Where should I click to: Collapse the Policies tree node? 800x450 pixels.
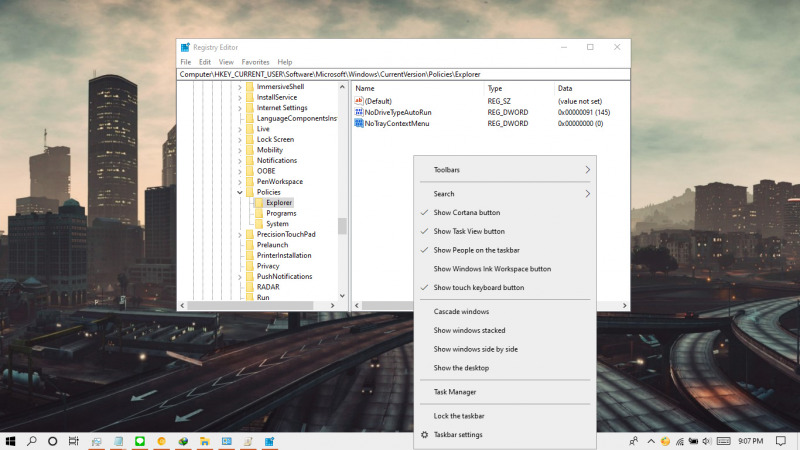(x=240, y=192)
